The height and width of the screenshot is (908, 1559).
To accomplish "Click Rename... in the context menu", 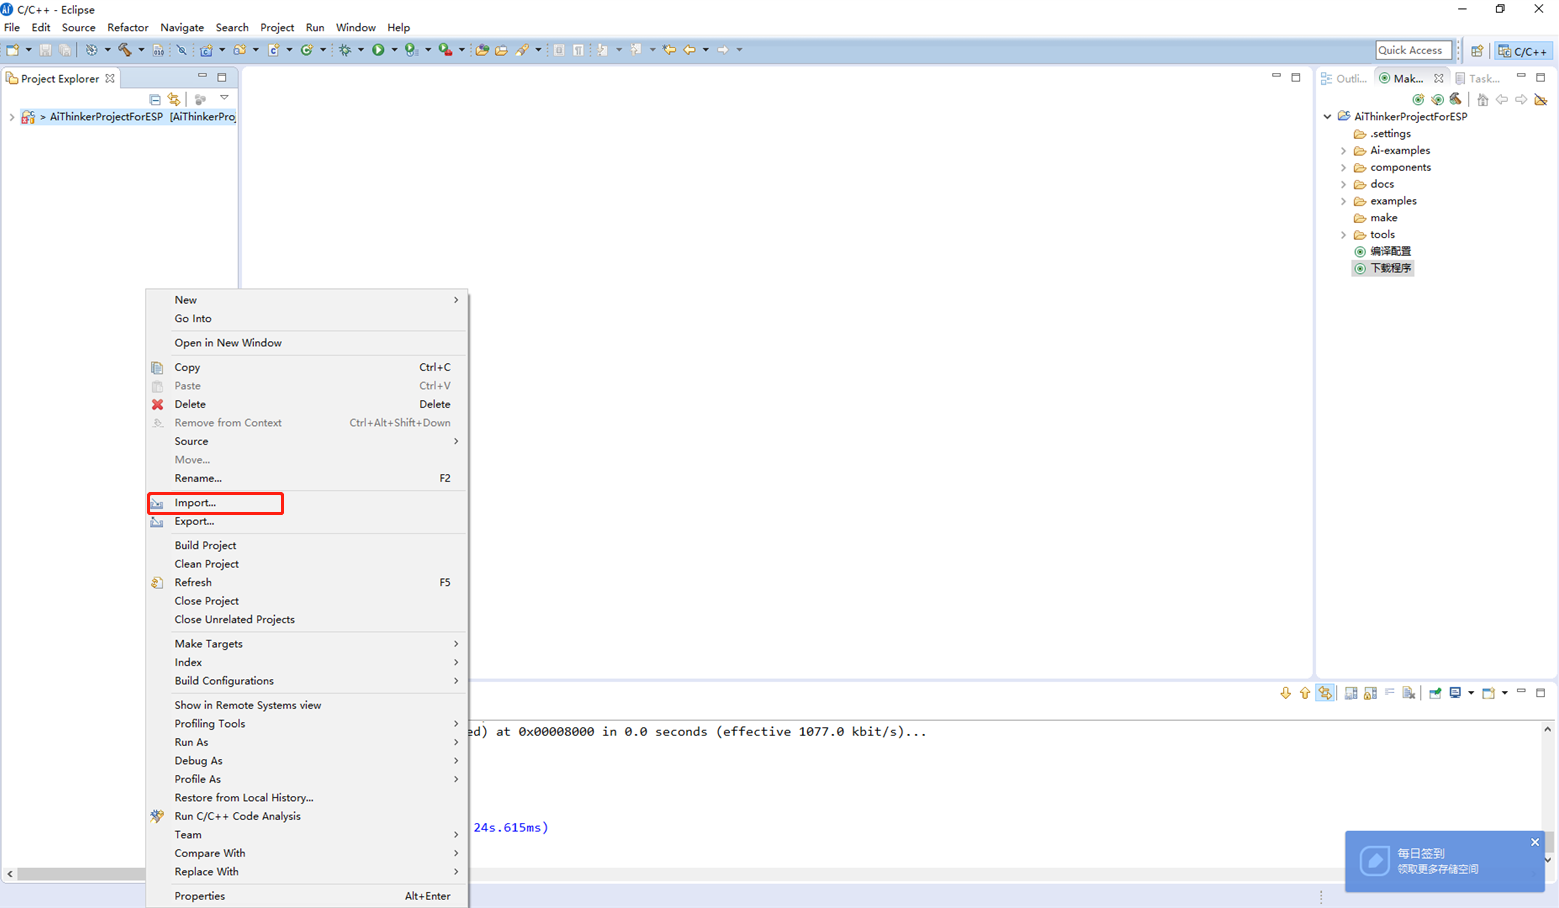I will point(308,478).
